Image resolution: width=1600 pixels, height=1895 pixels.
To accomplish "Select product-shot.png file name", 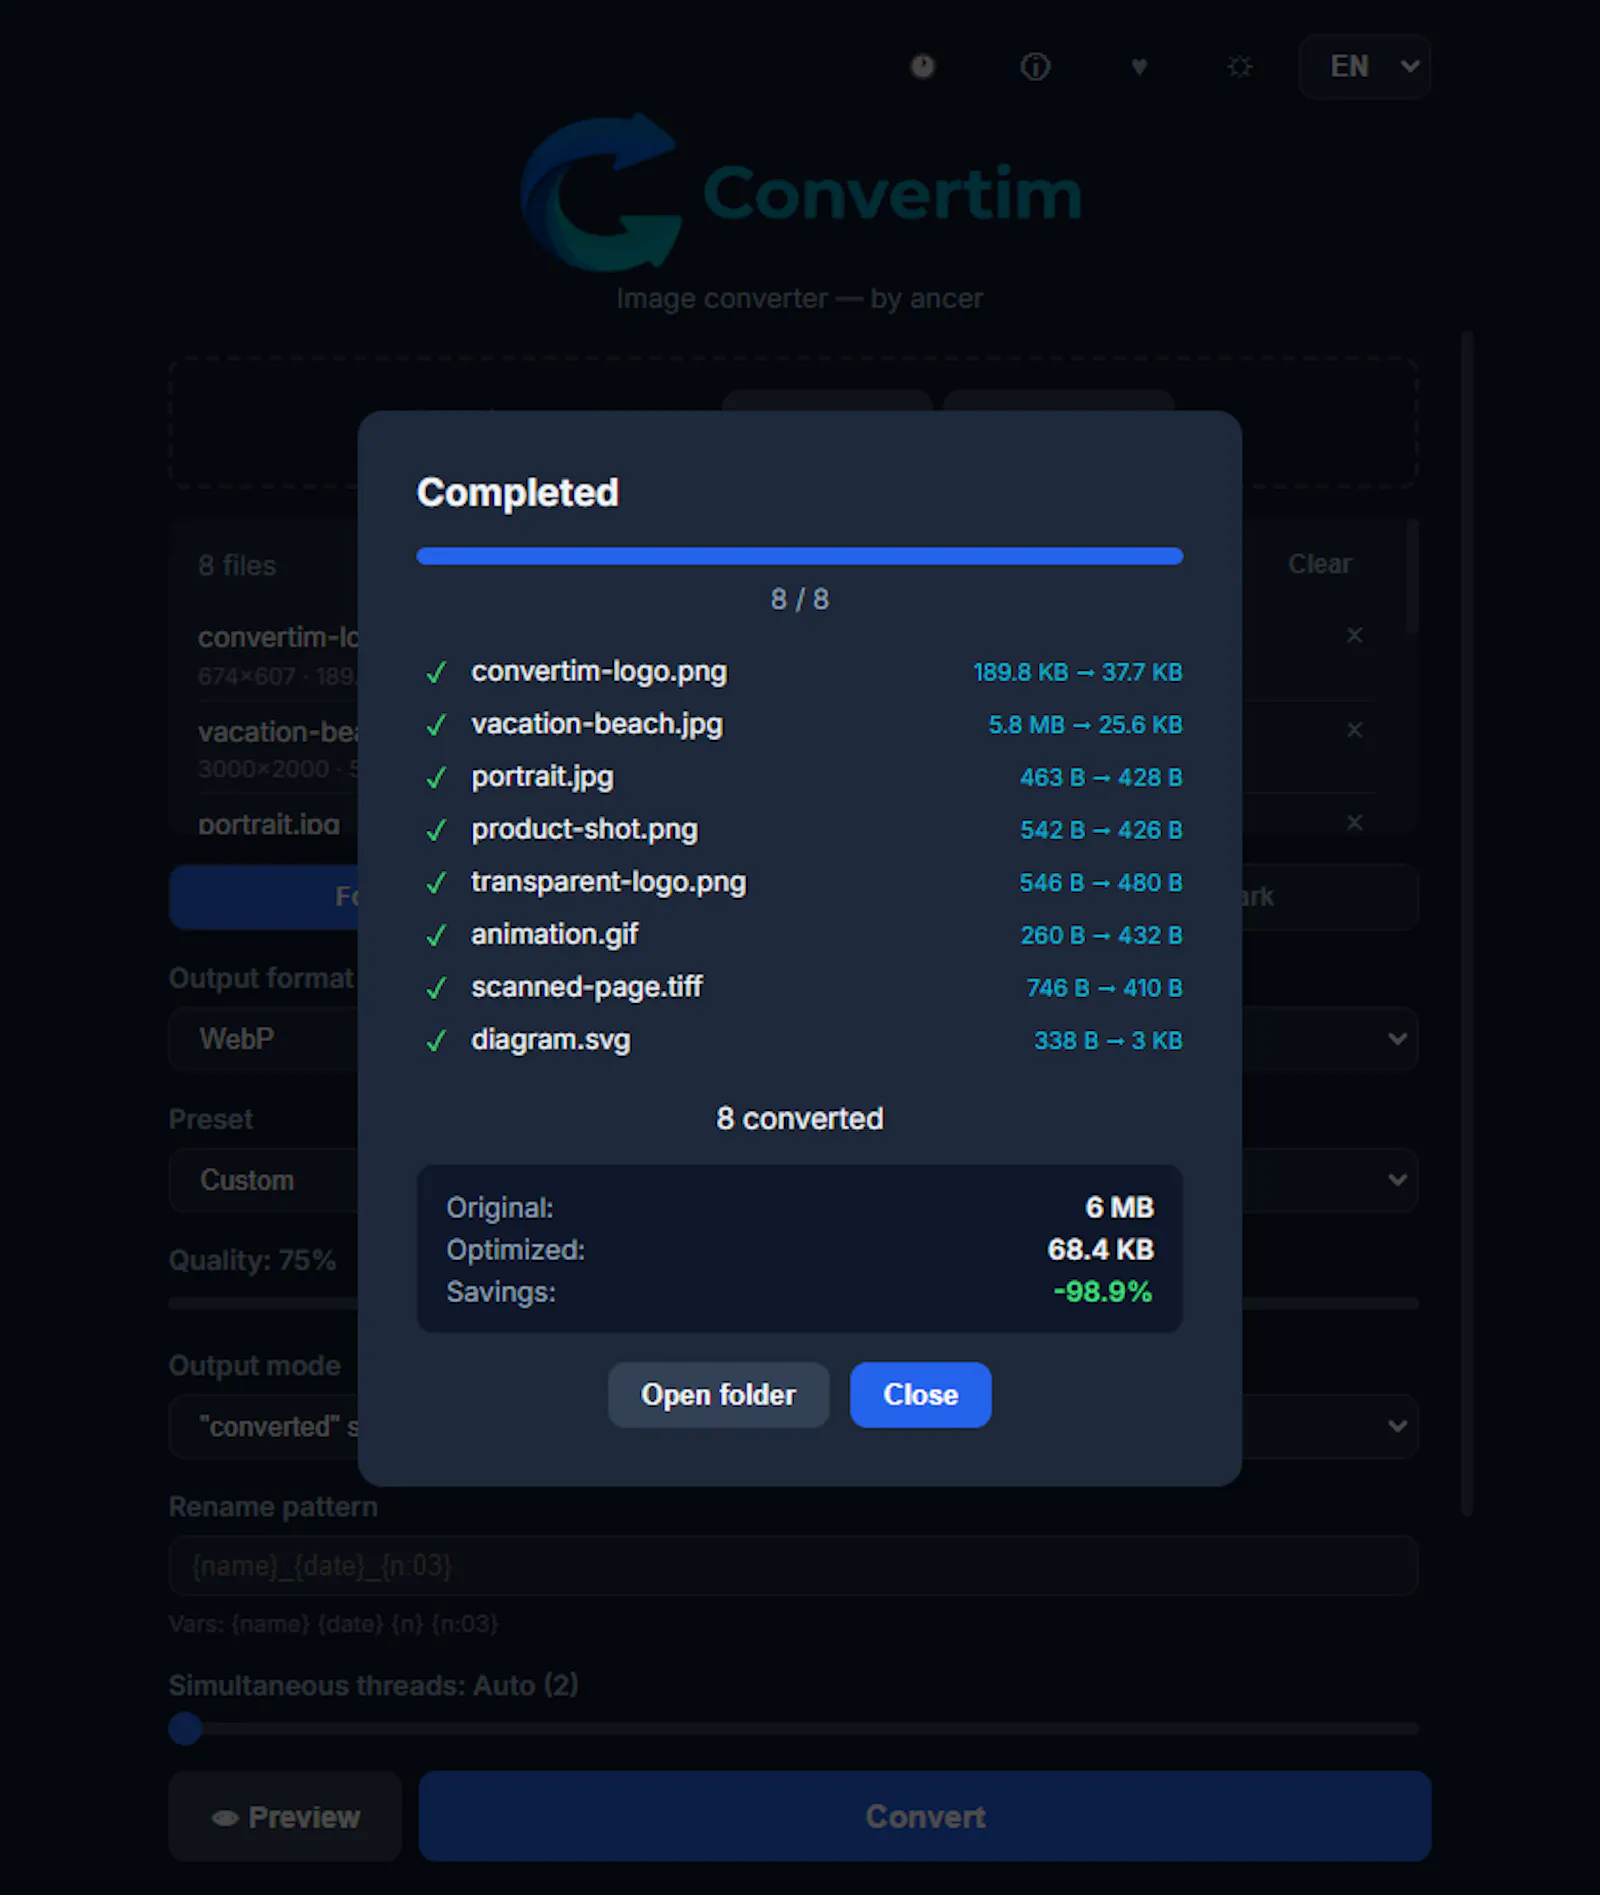I will [584, 829].
